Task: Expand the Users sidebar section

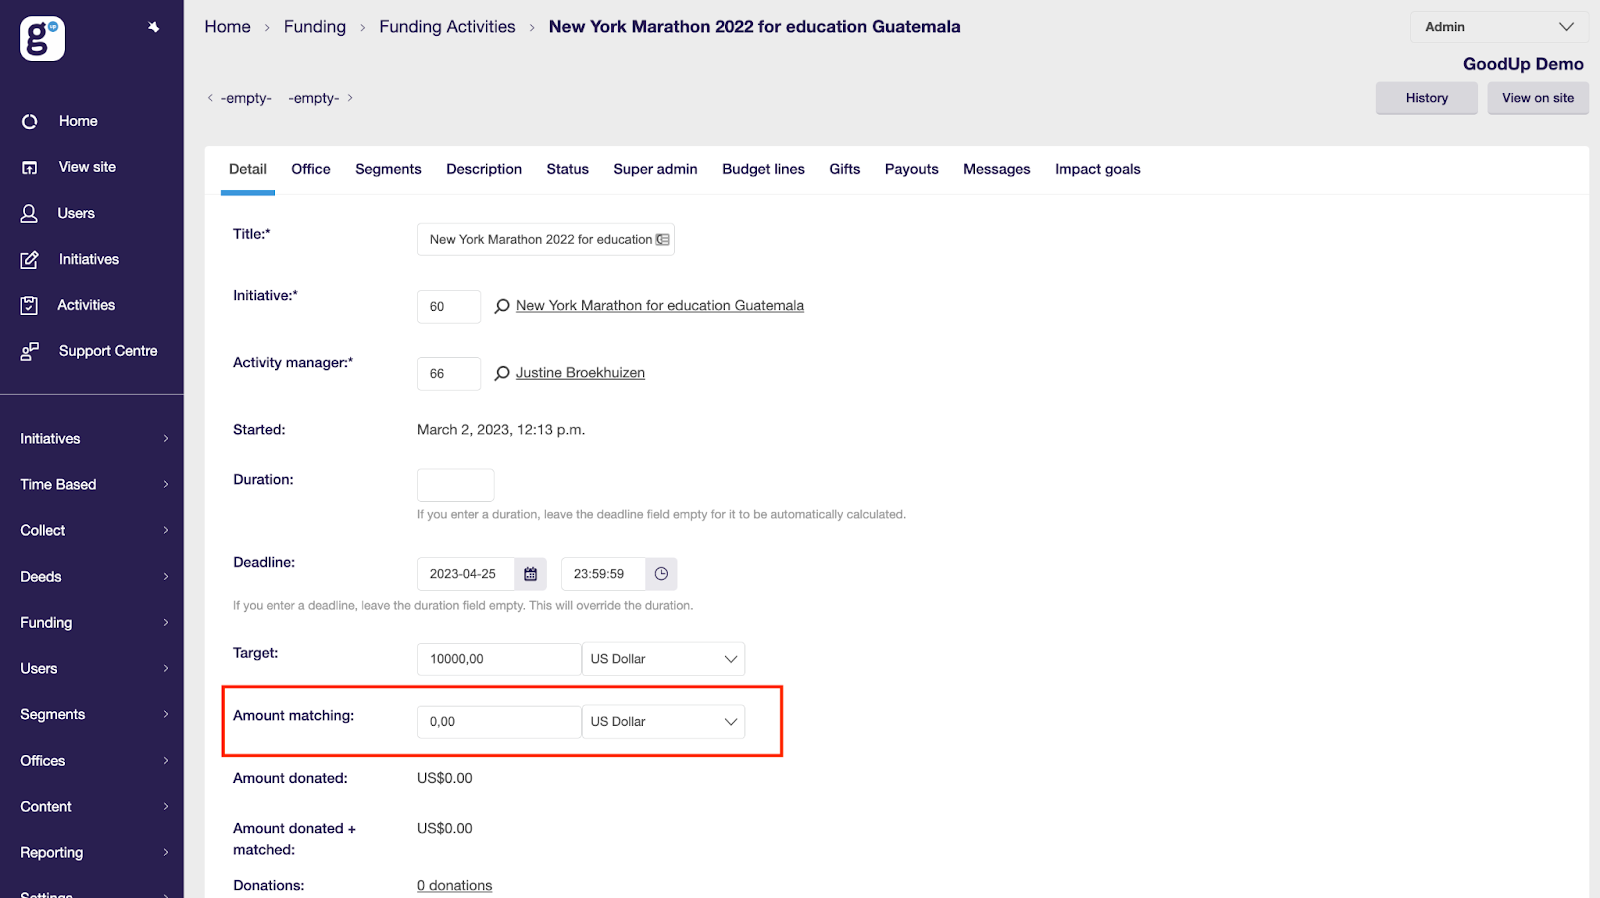Action: point(94,669)
